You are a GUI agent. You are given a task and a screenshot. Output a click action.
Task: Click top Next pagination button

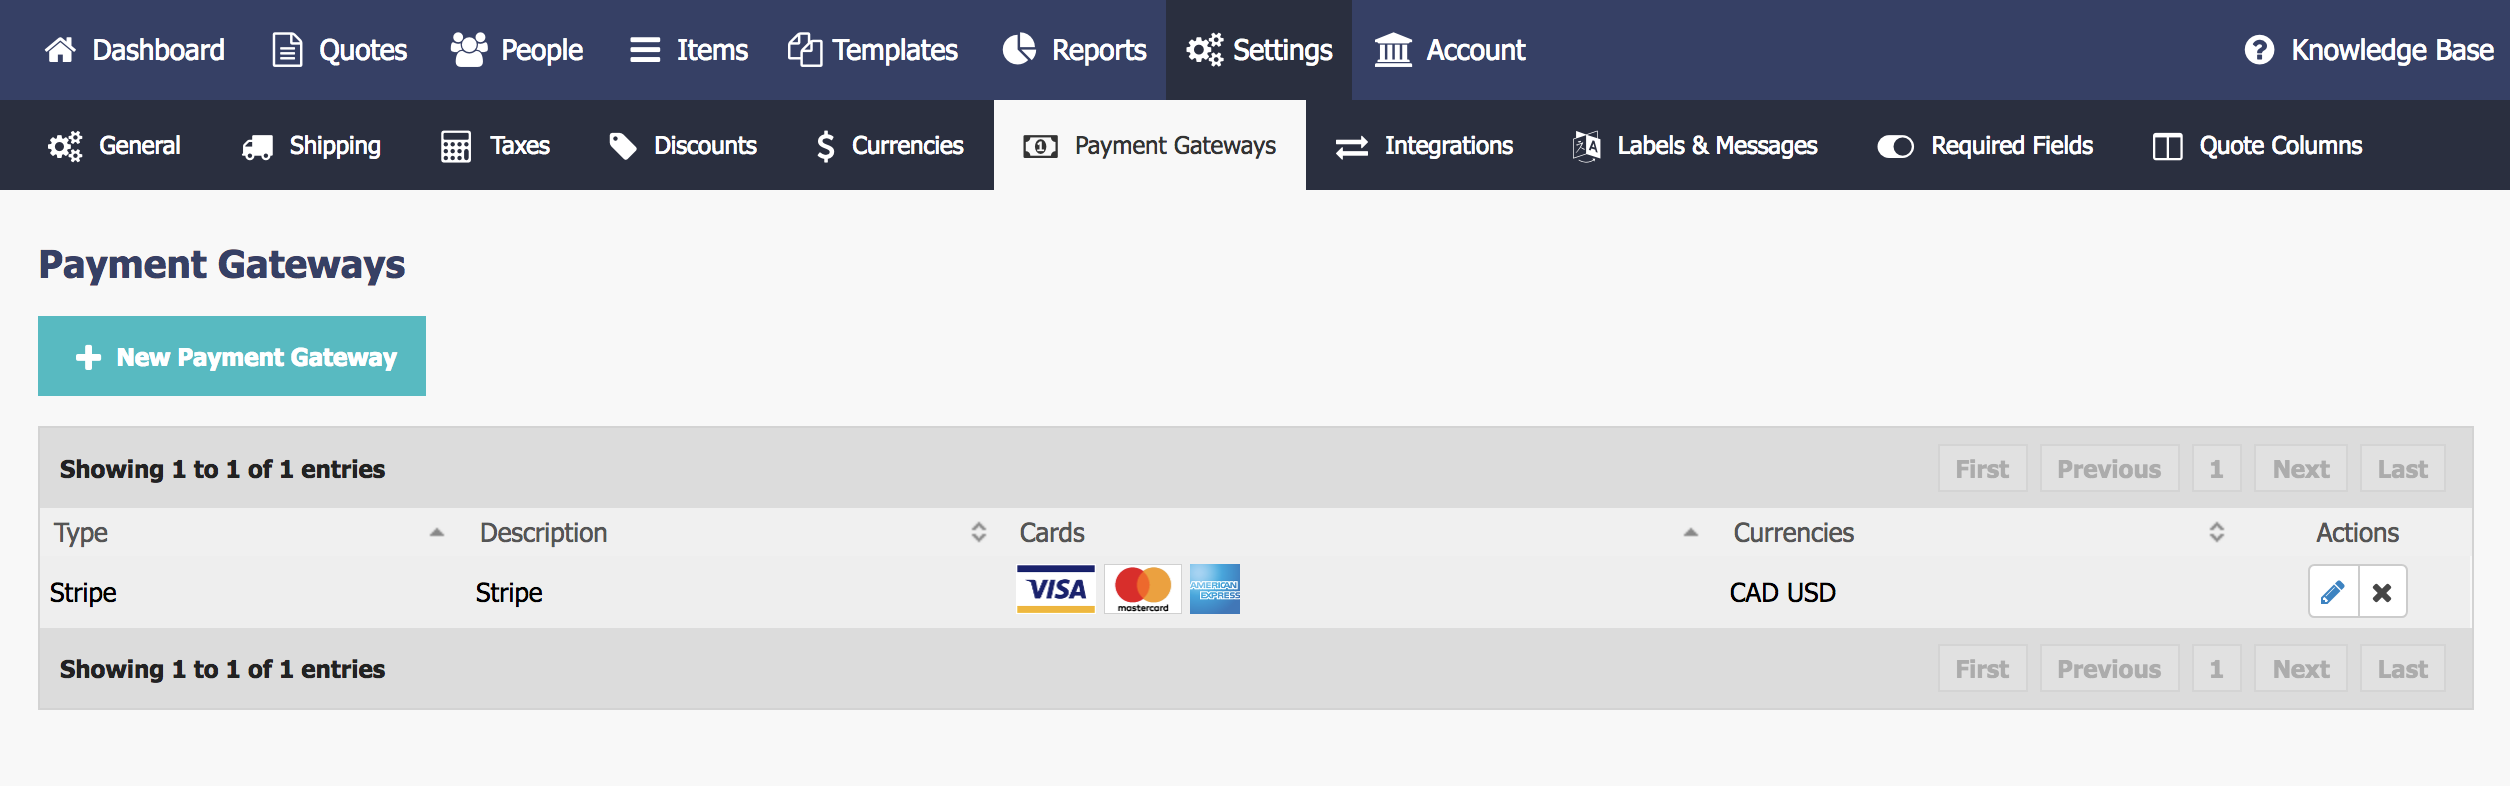coord(2300,469)
